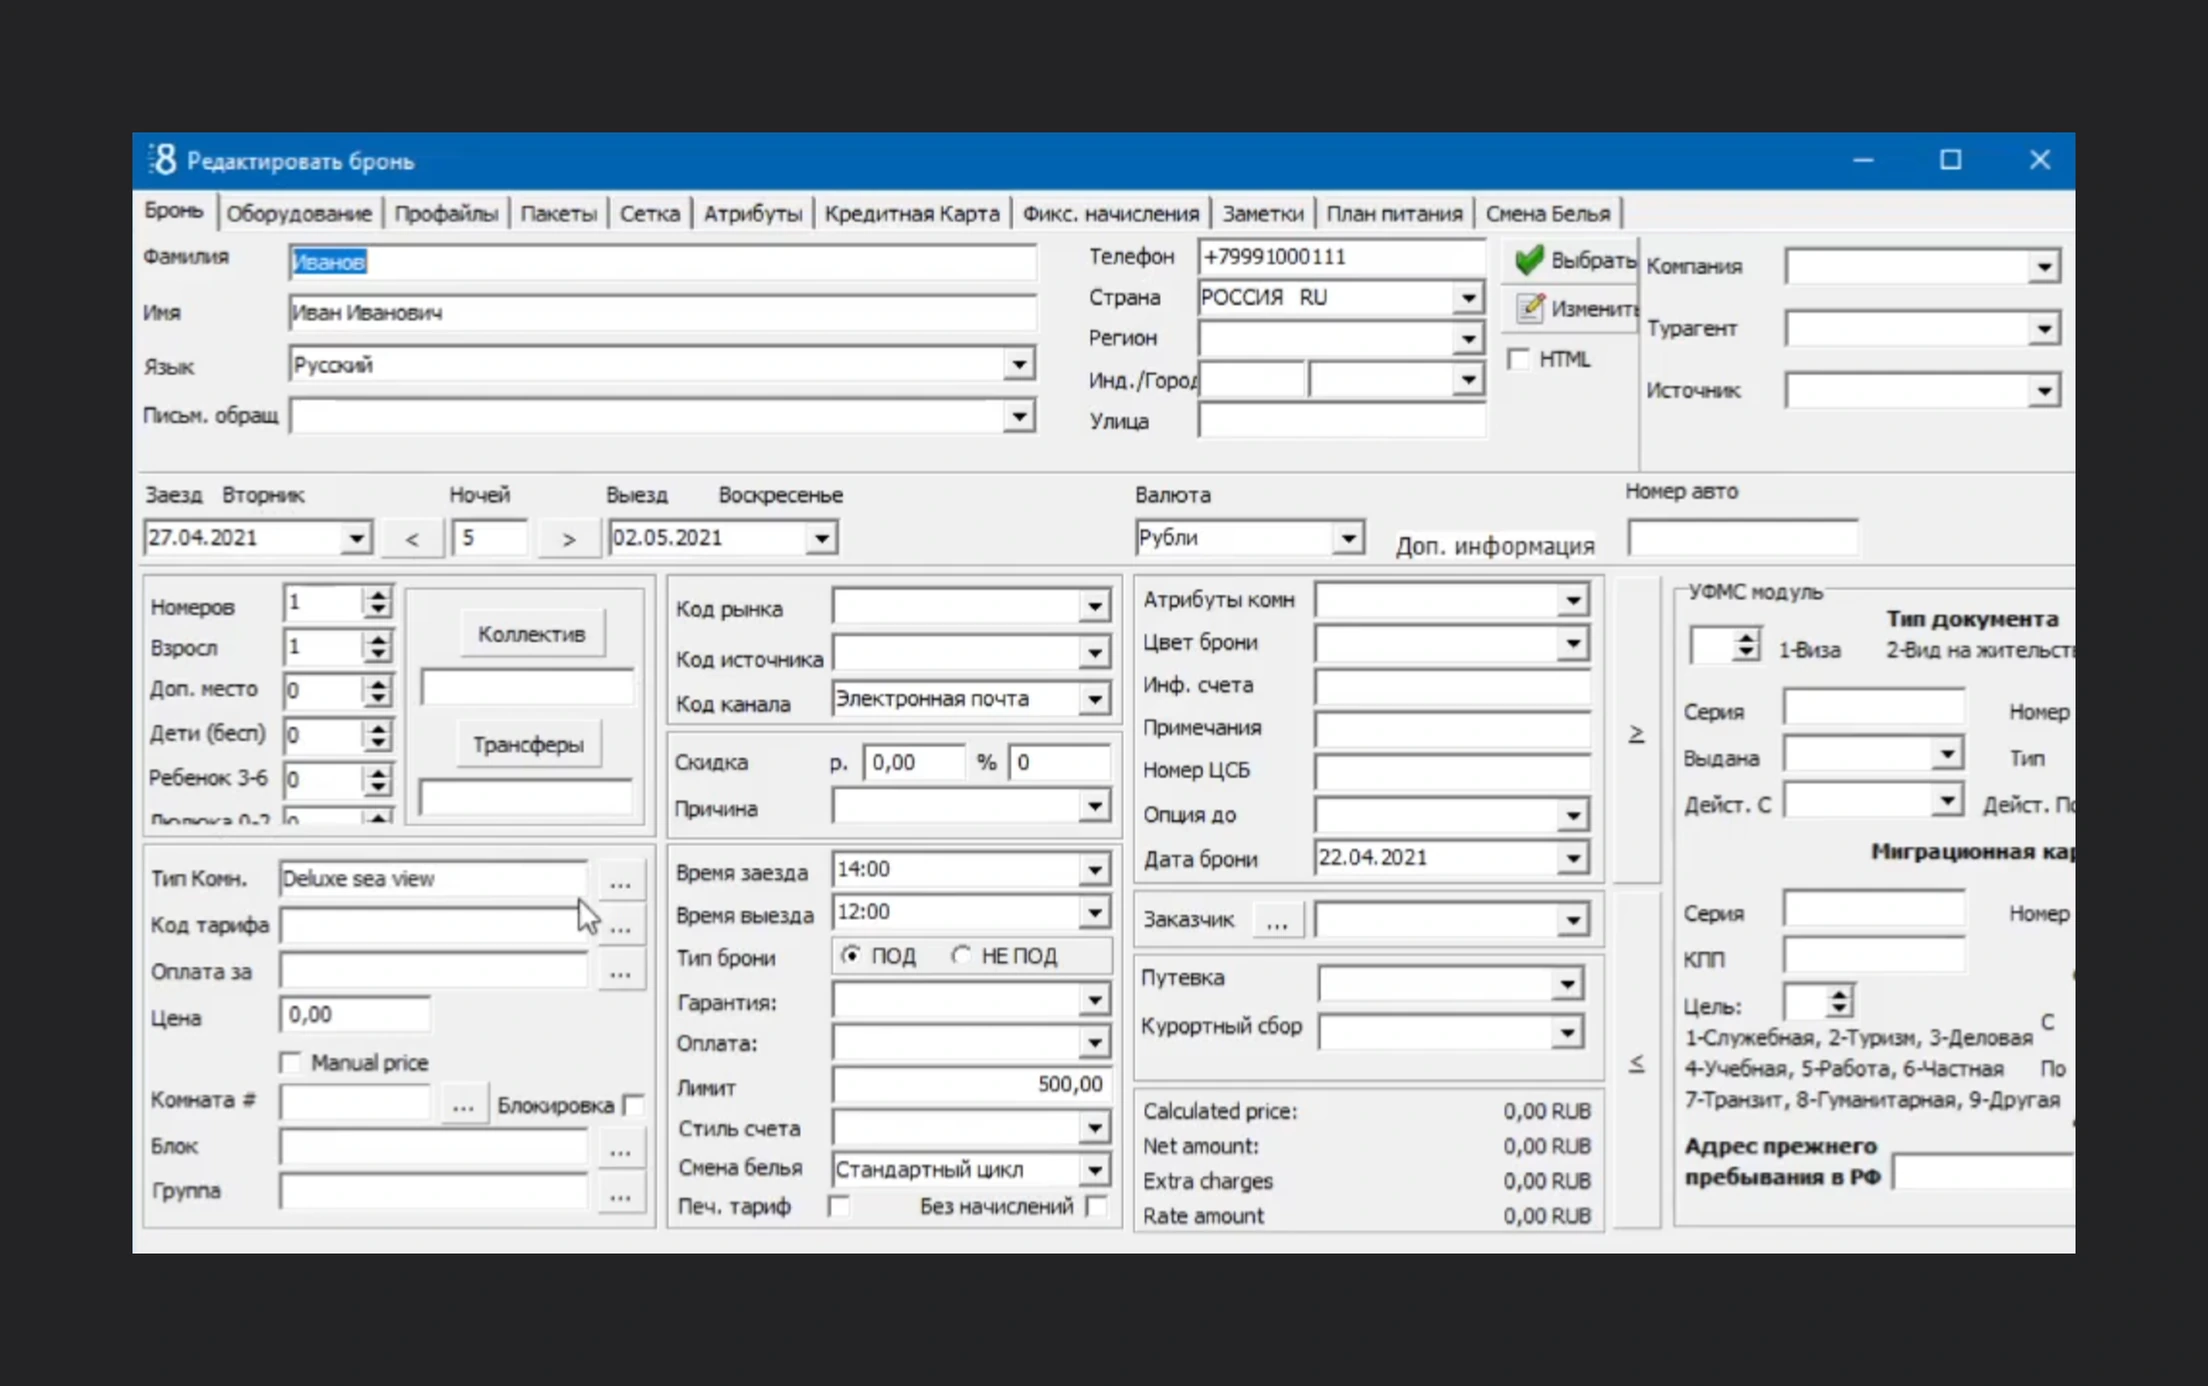
Task: Select the ПОД radio button
Action: [x=851, y=956]
